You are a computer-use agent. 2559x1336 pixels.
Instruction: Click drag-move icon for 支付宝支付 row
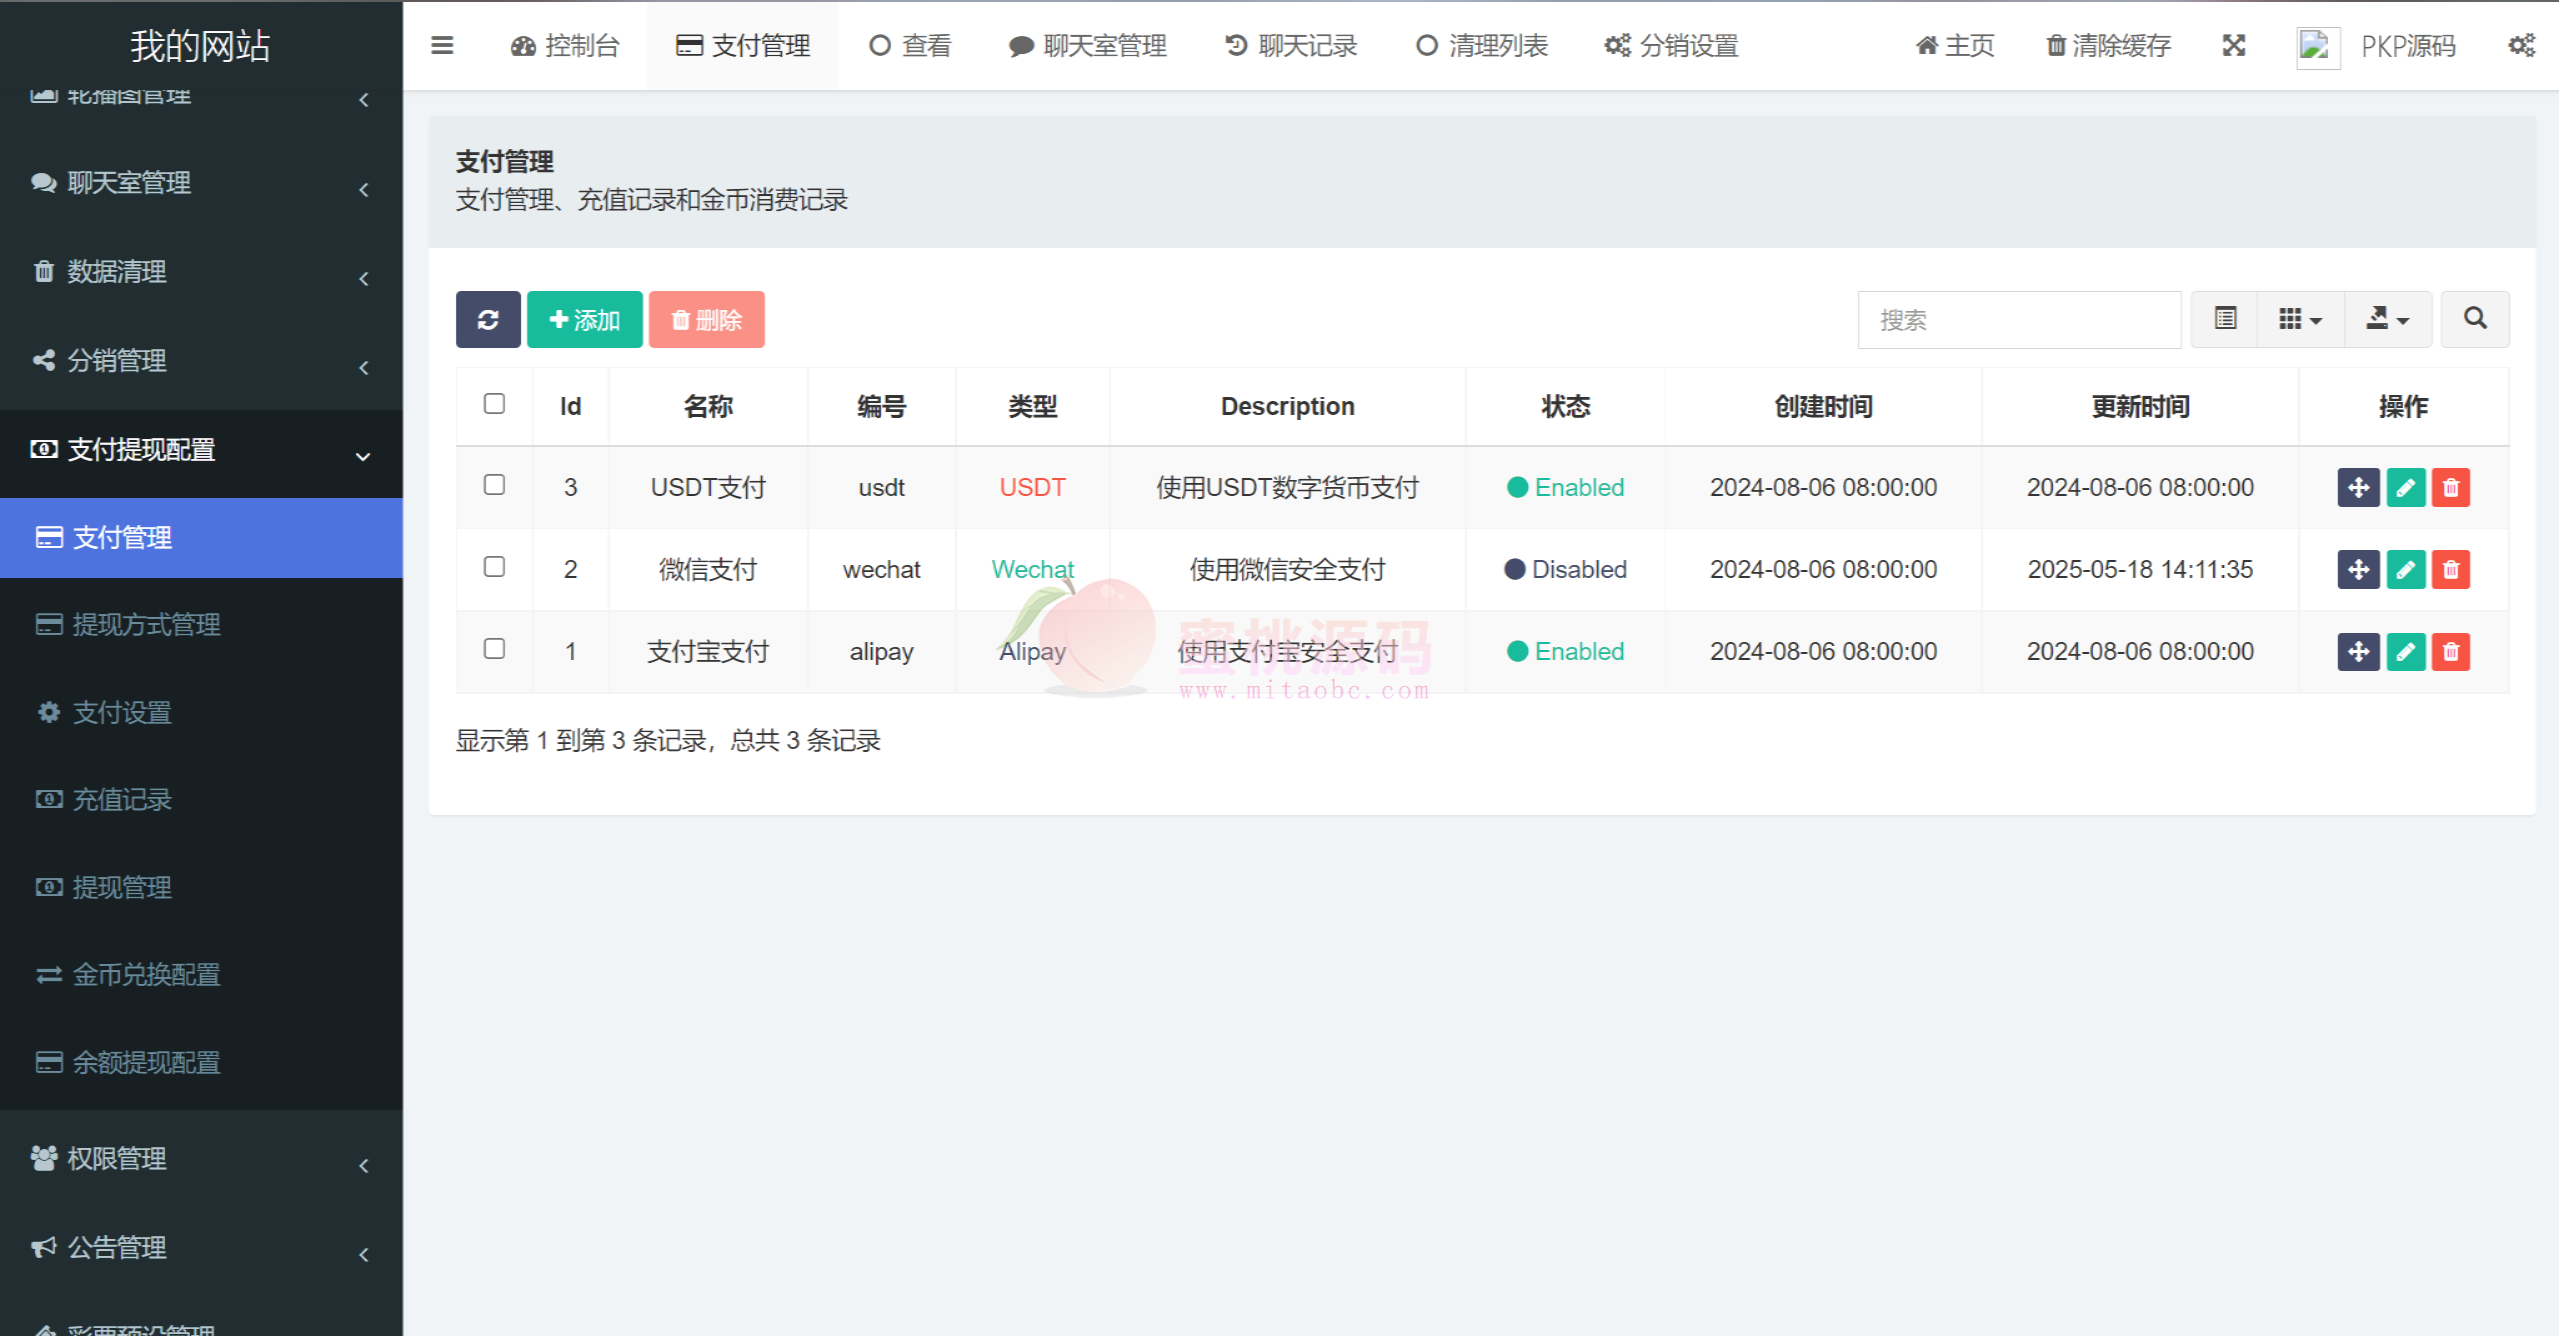click(x=2357, y=652)
